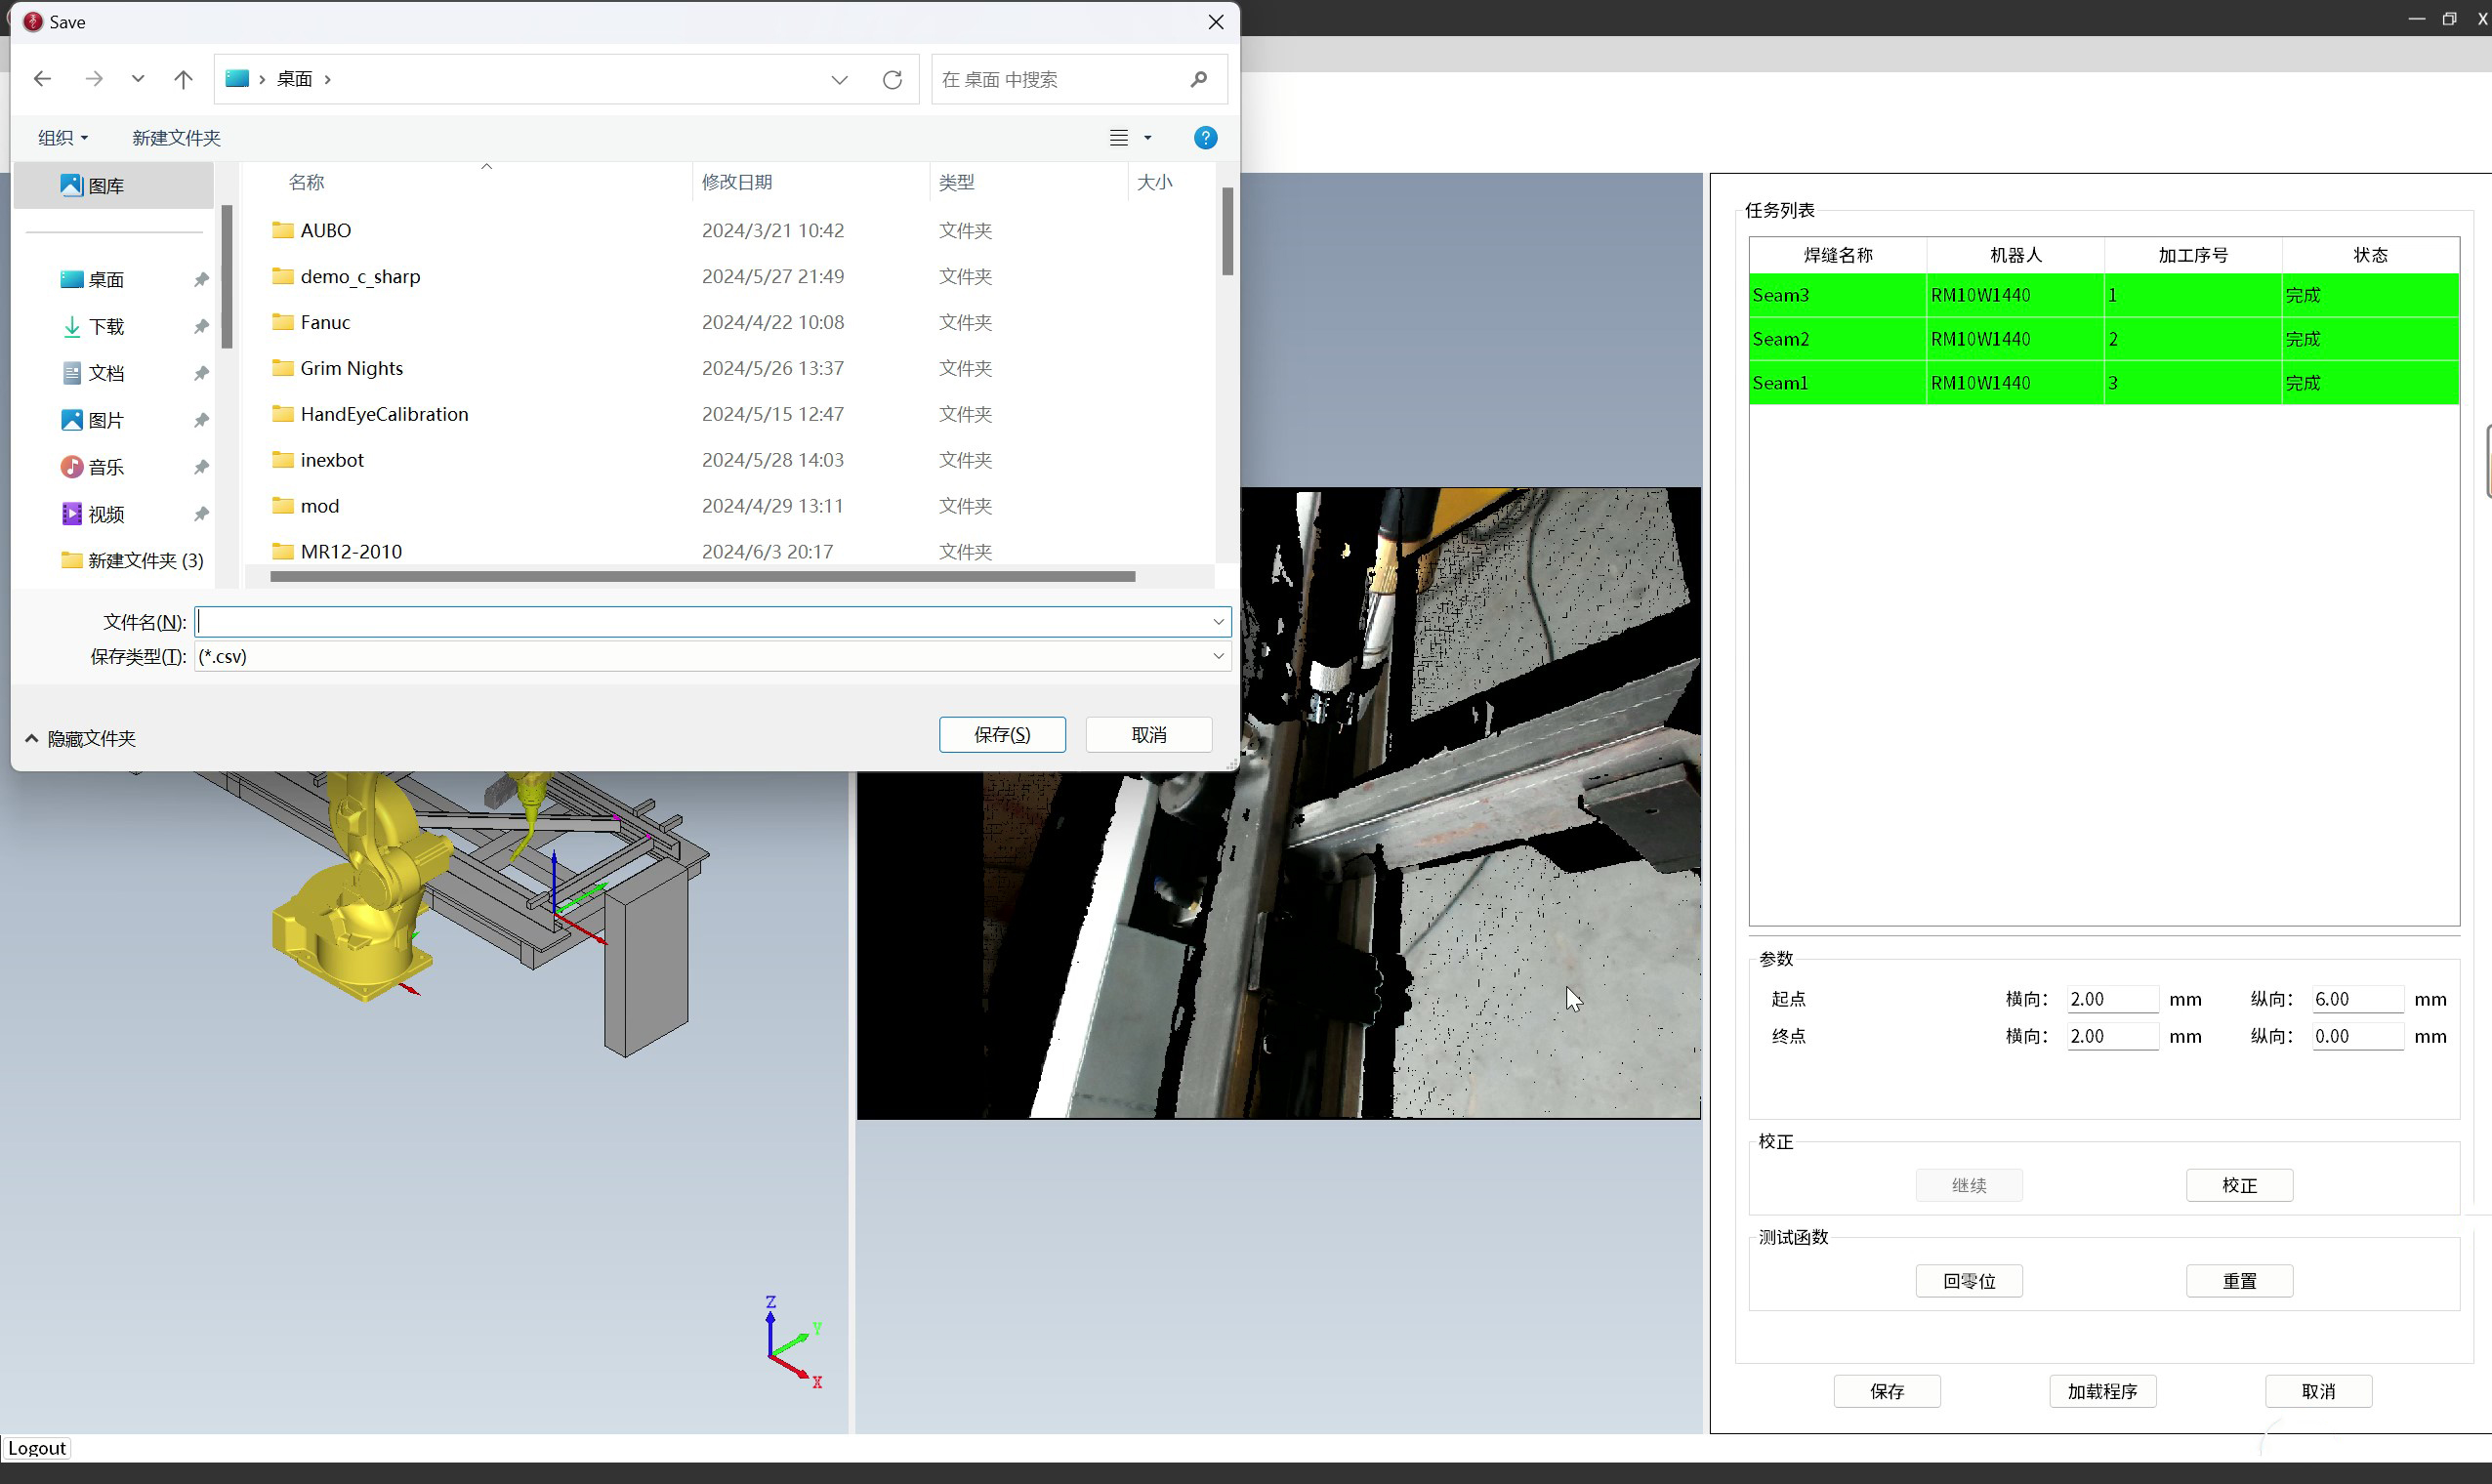Screen dimensions: 2492x1484
Task: Unpin 文档 via its pin icon
Action: click(x=201, y=374)
